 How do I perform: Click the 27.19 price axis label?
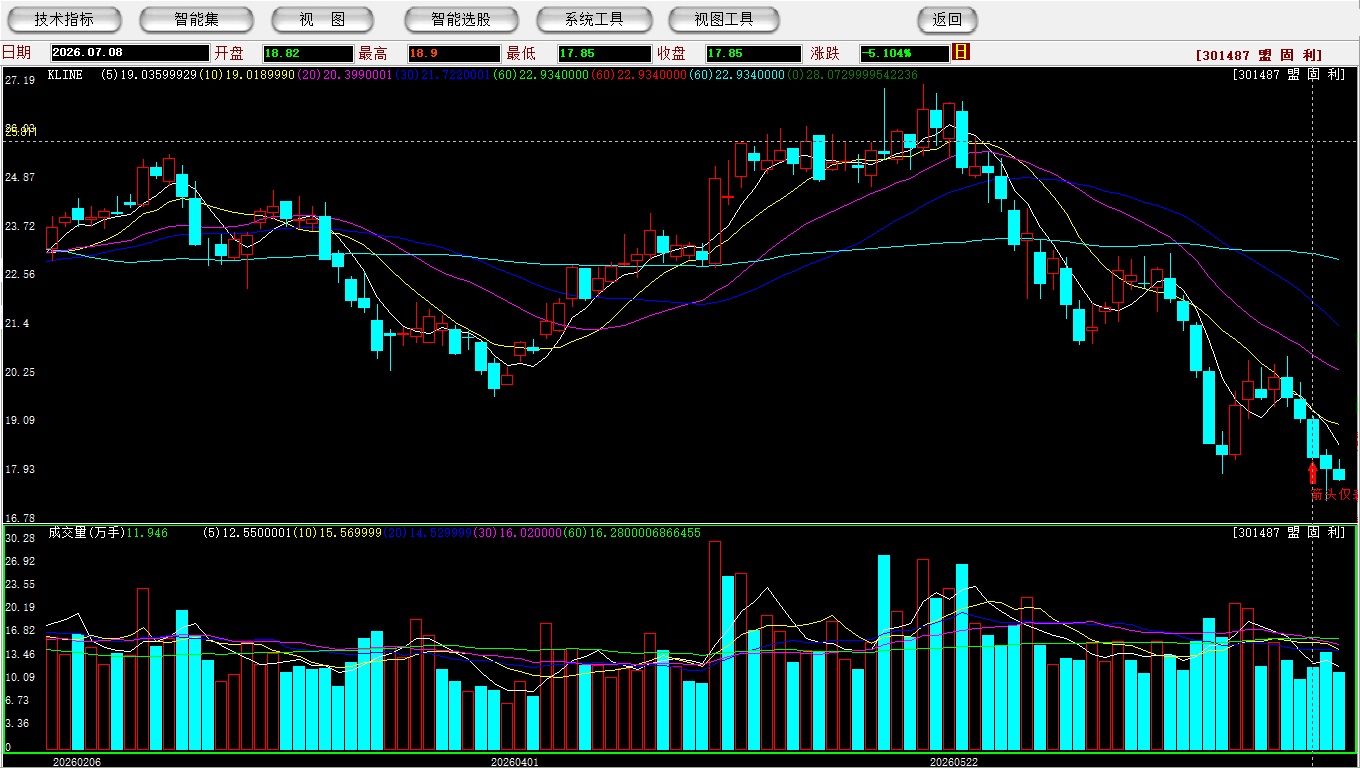[20, 80]
